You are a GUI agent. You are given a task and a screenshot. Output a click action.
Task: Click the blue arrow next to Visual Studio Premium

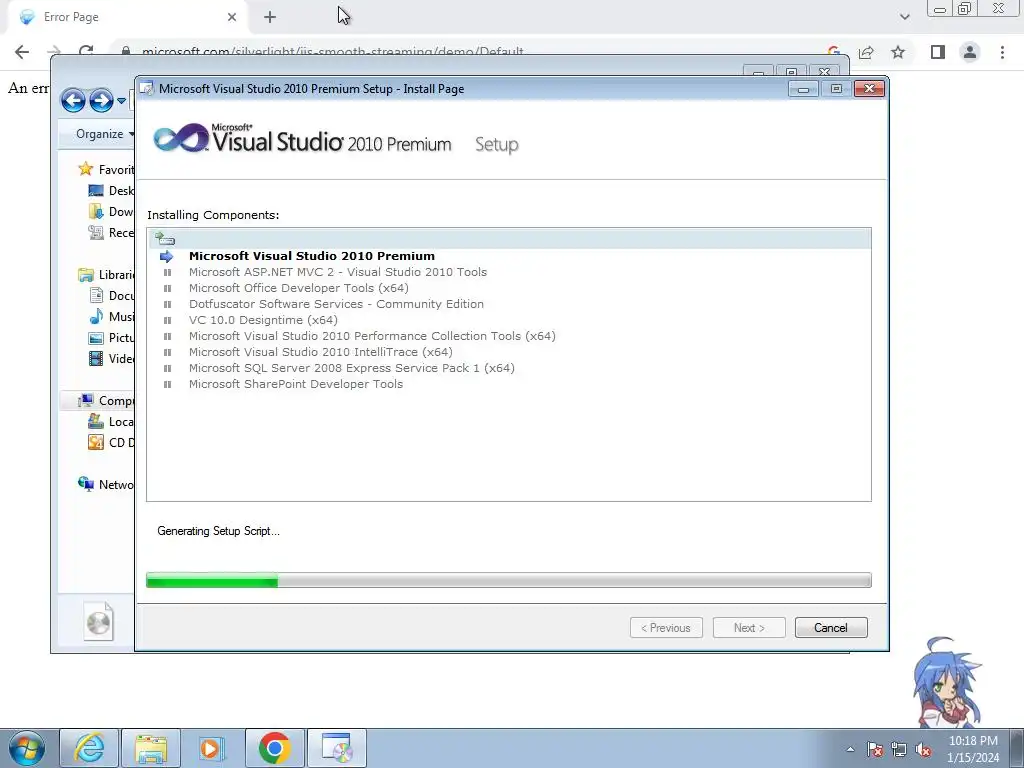point(167,256)
